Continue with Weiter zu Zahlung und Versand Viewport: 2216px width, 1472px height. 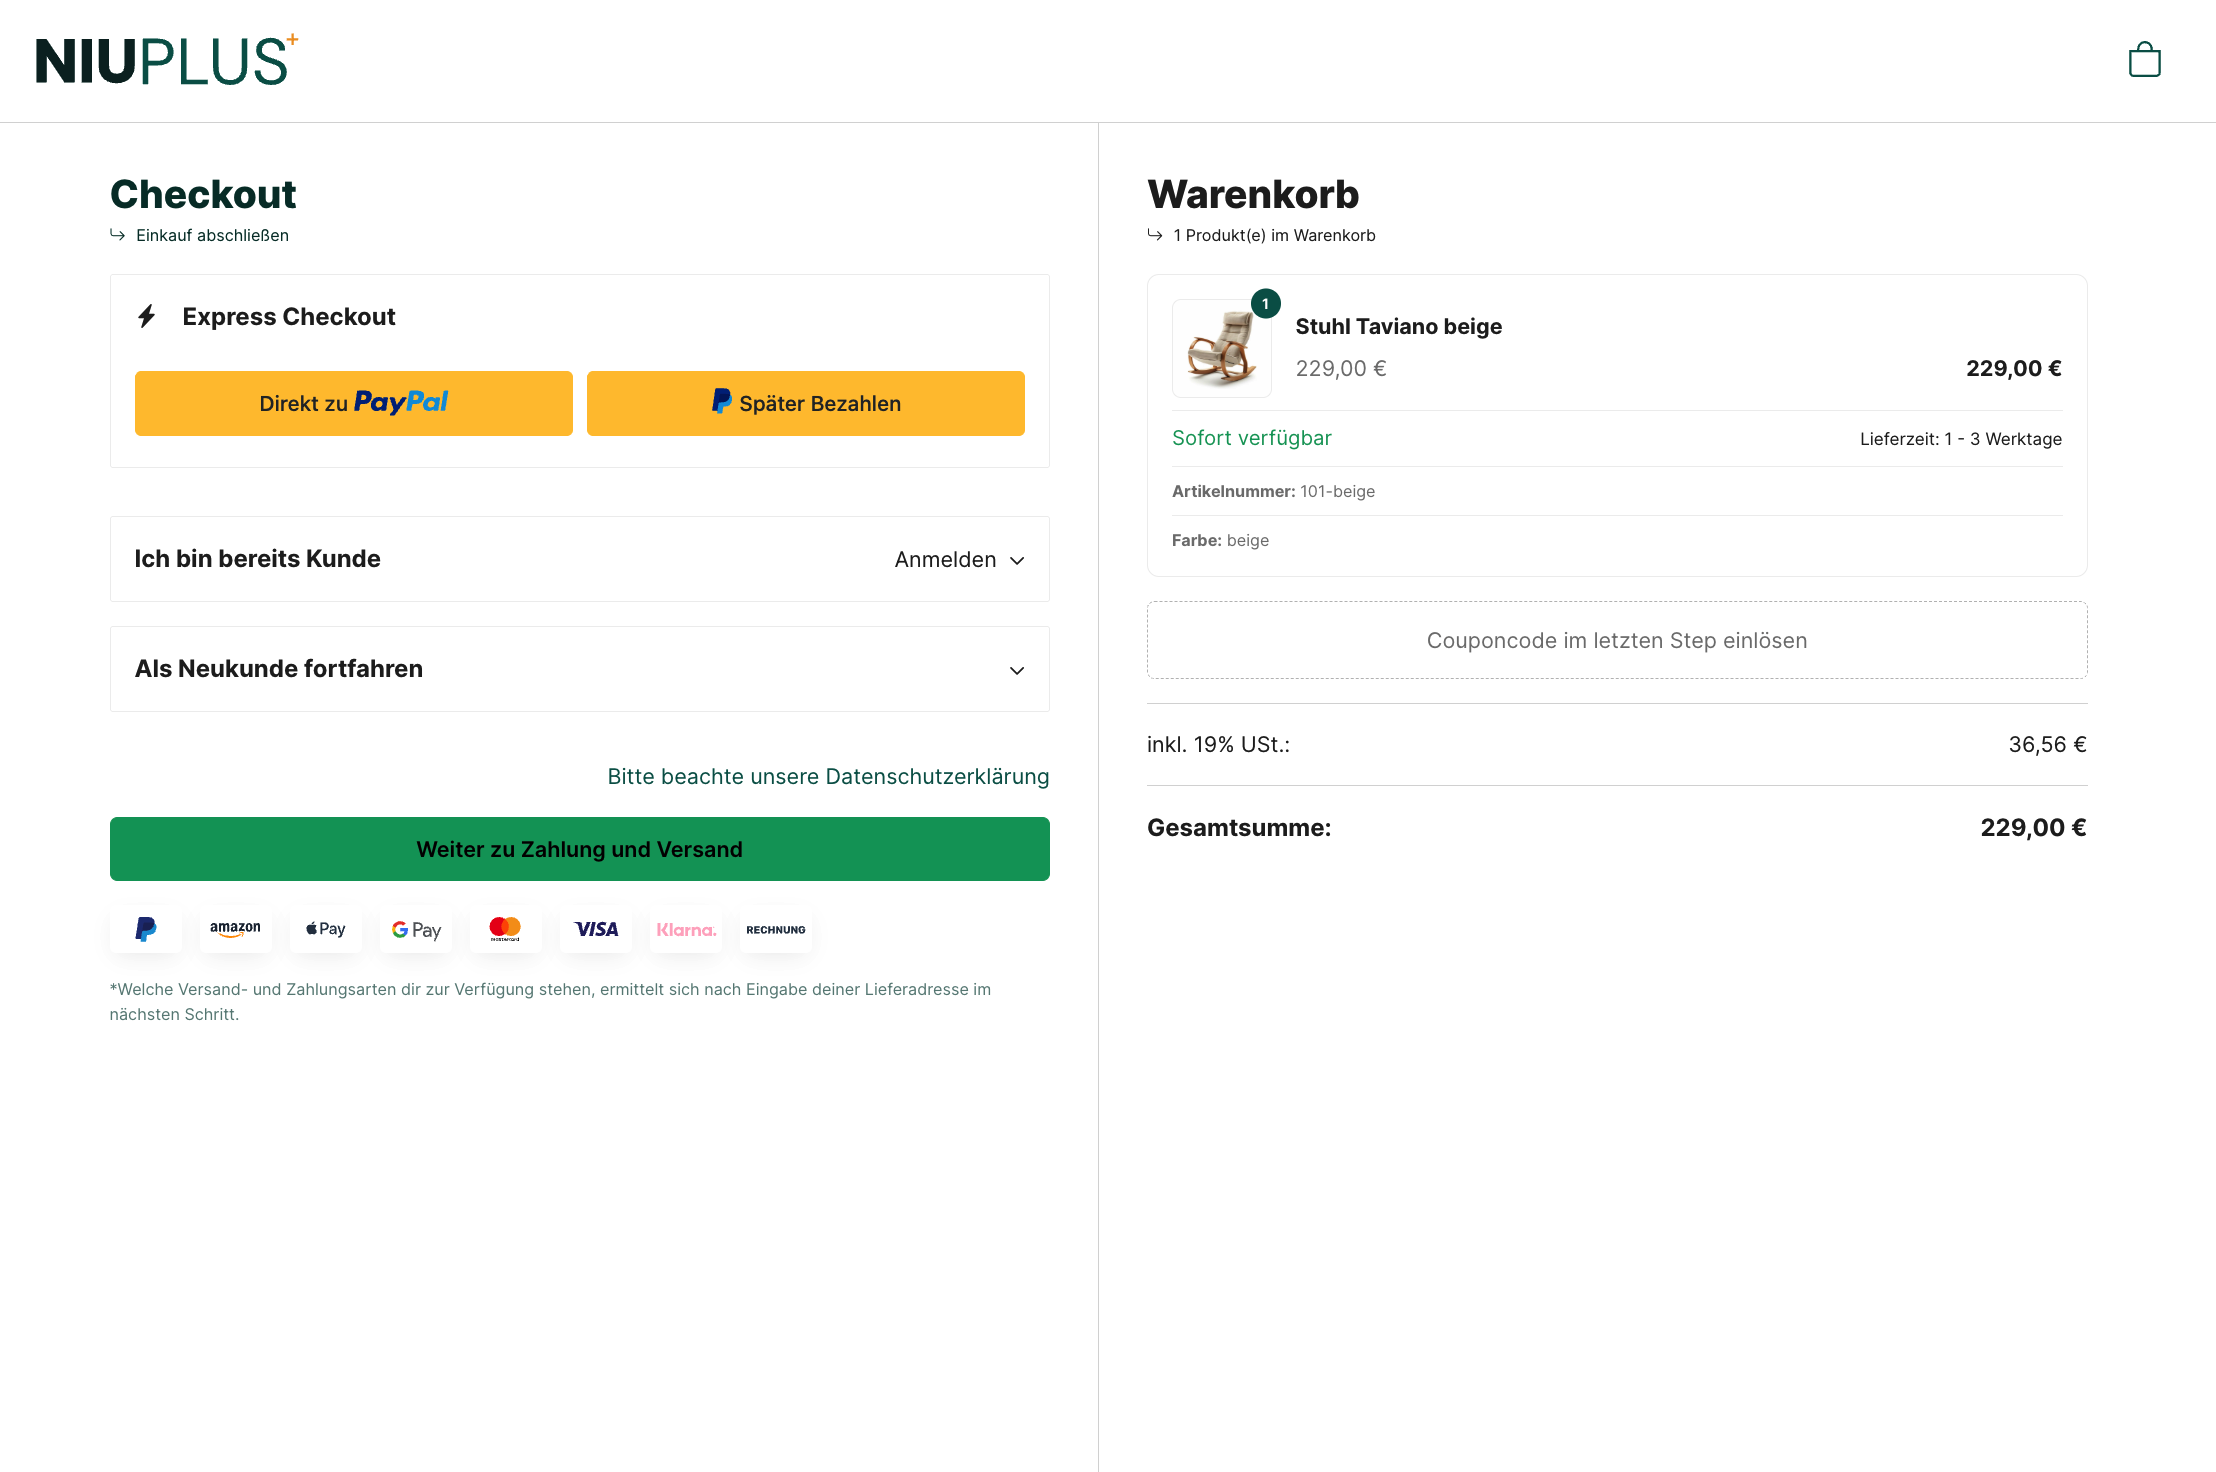(x=580, y=849)
